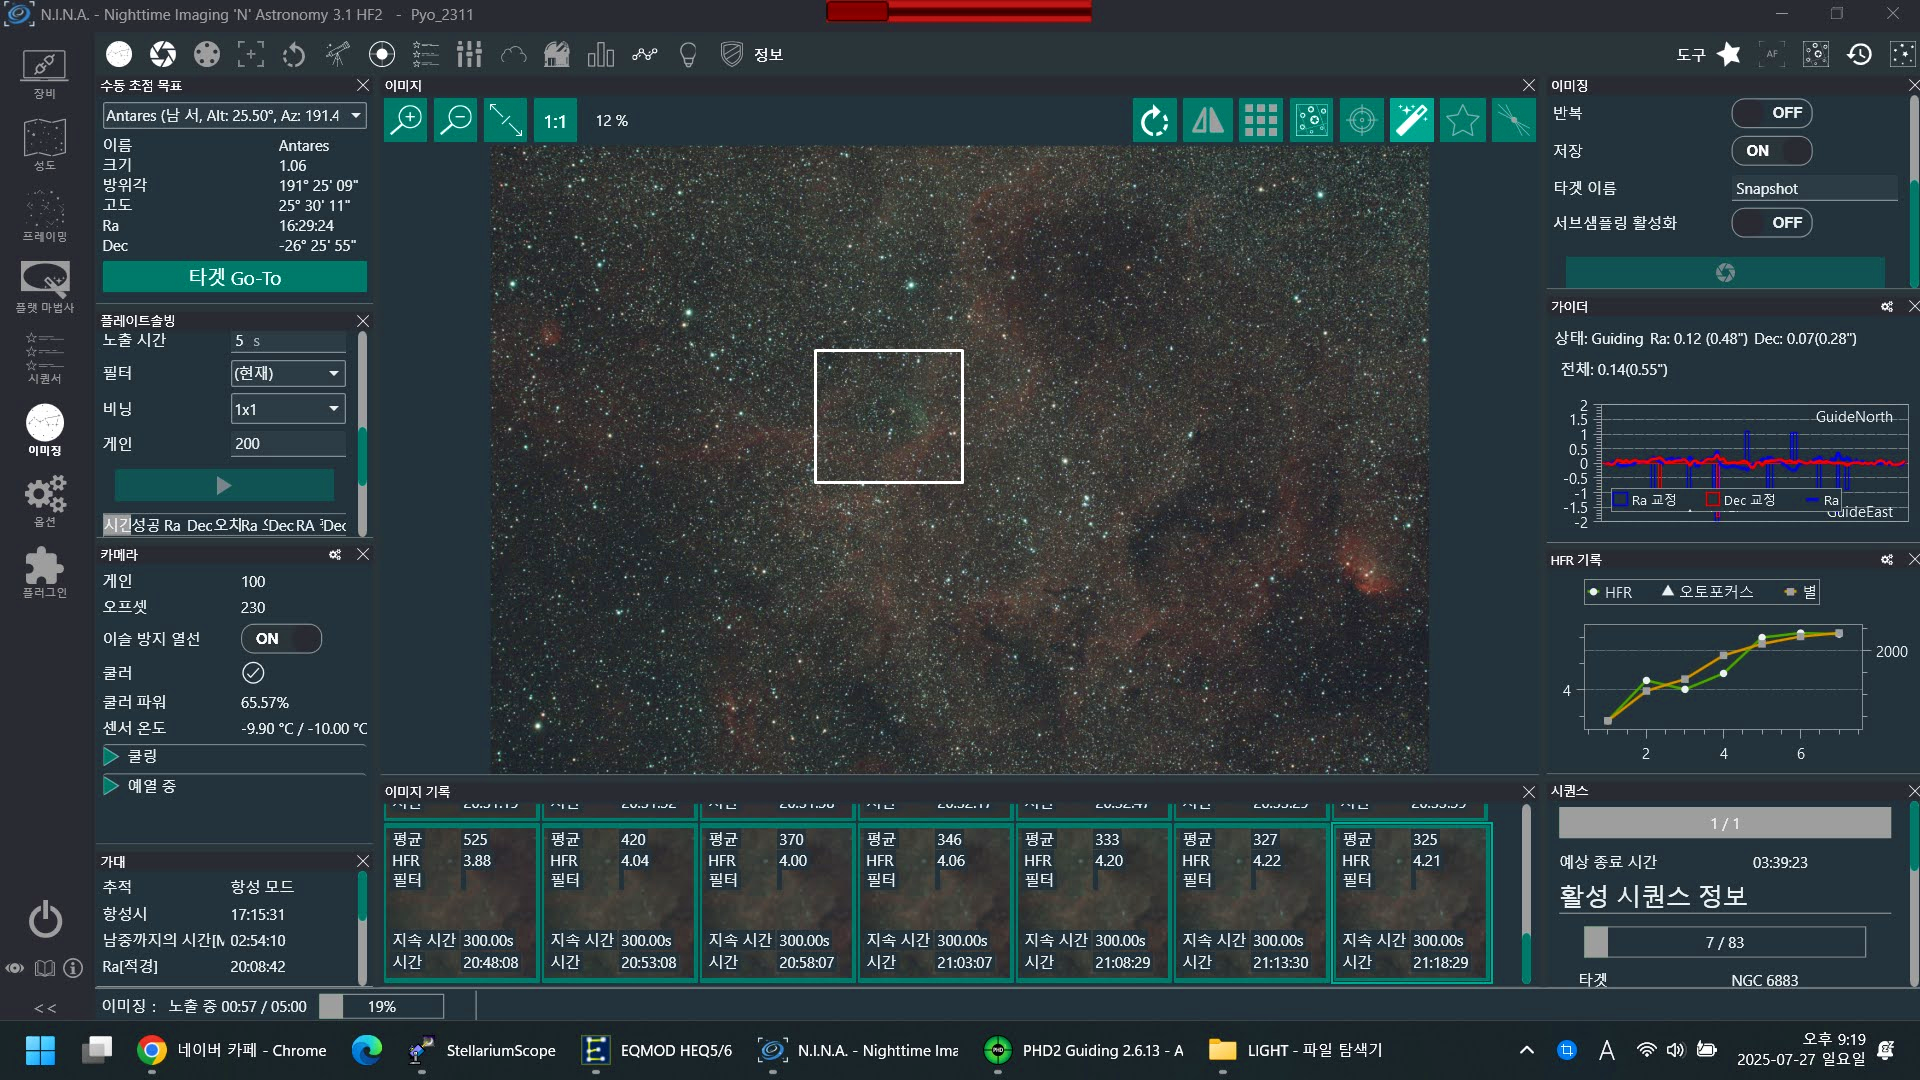Click the 타겟 Go-To button
Viewport: 1920px width, 1080px height.
(x=234, y=277)
